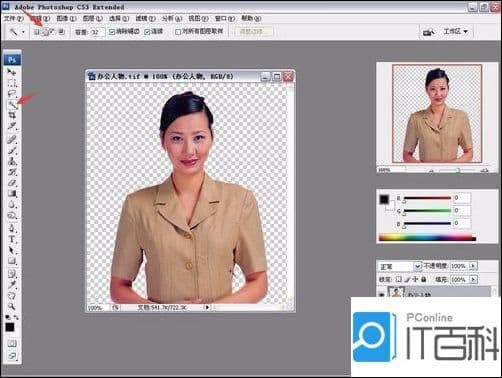Select the Pen tool
This screenshot has height=378, width=502.
coord(12,228)
